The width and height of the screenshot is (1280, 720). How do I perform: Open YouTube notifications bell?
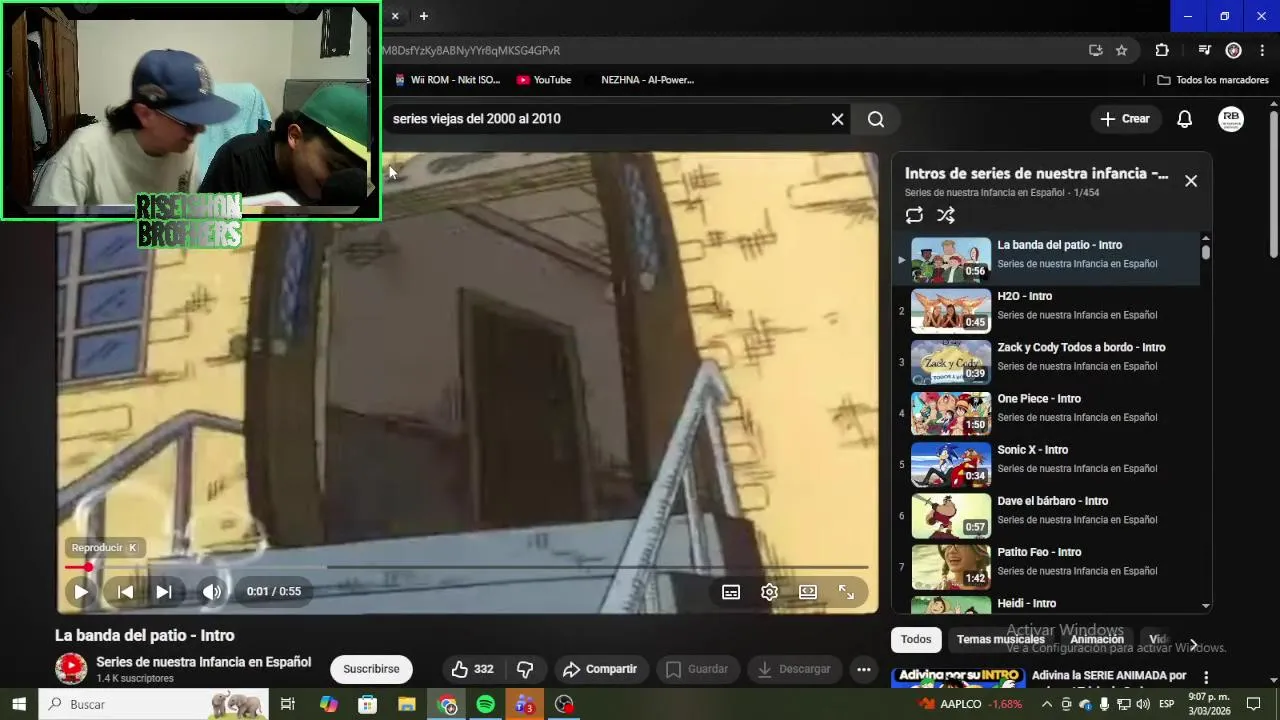1184,119
